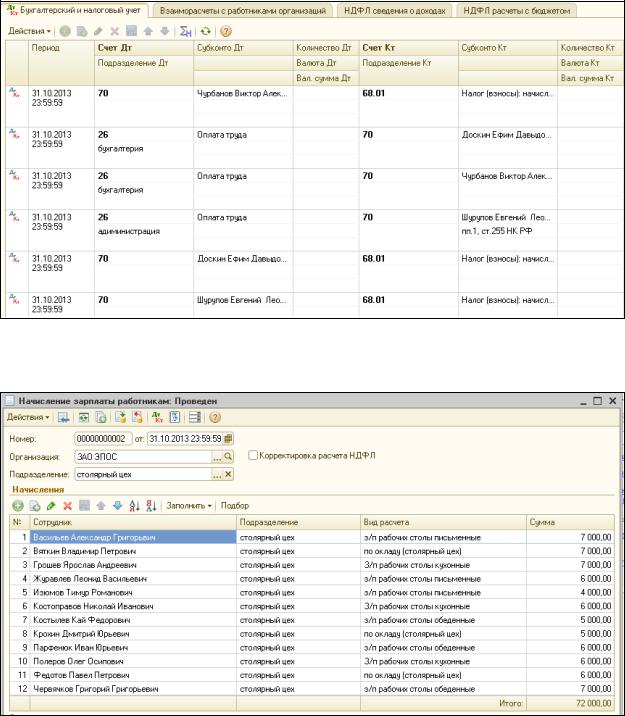Click the ellipsis select button in the Подразделение field

click(217, 475)
